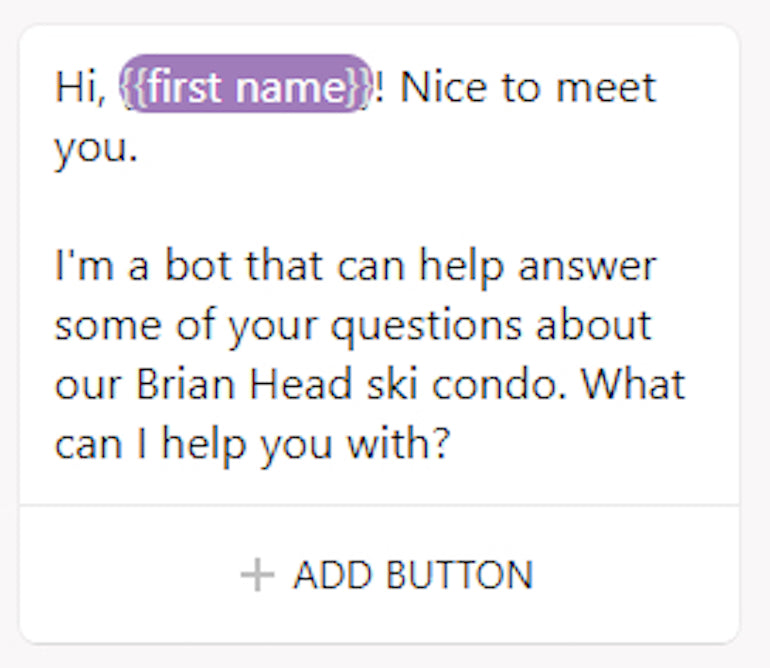Click the closing braces of first name tag

point(360,87)
